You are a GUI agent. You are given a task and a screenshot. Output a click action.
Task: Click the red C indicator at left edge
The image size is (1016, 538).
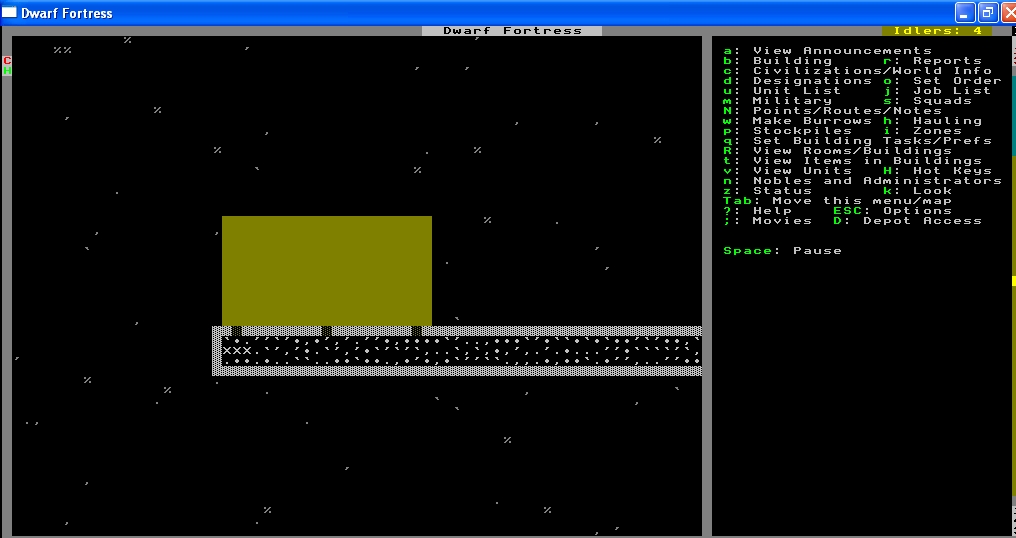coord(7,61)
